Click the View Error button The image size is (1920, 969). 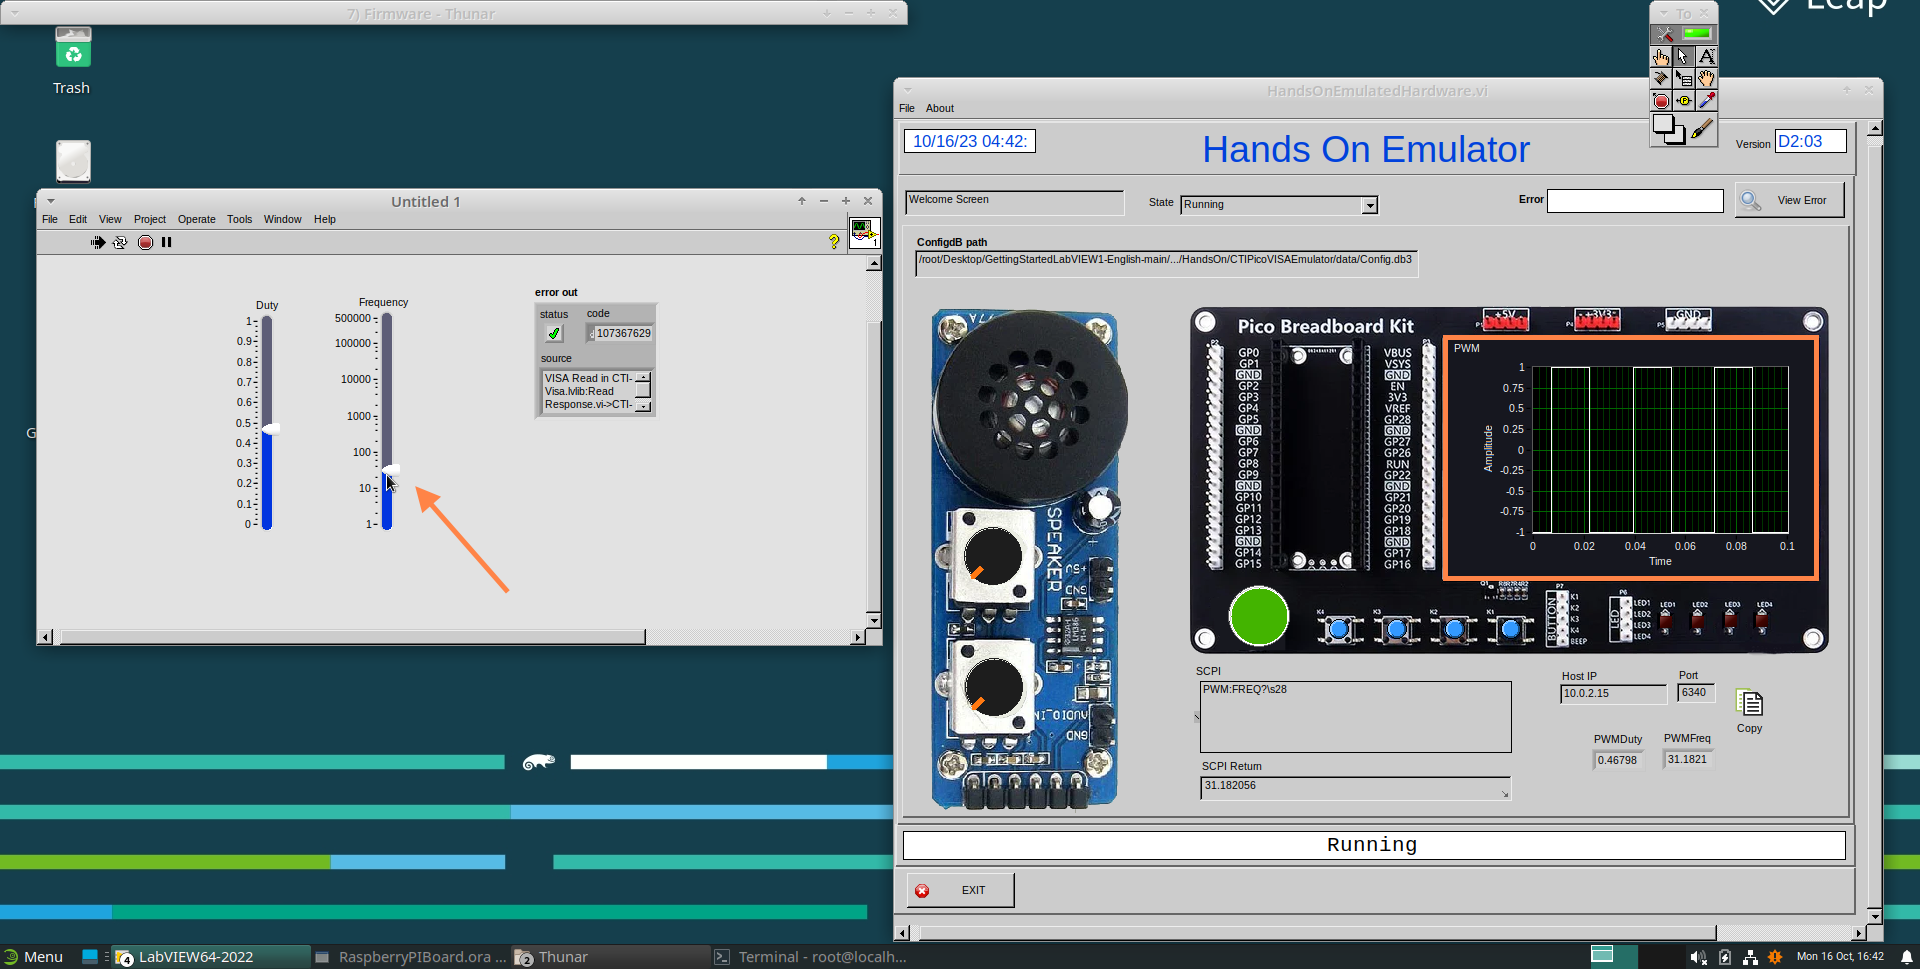click(1789, 200)
